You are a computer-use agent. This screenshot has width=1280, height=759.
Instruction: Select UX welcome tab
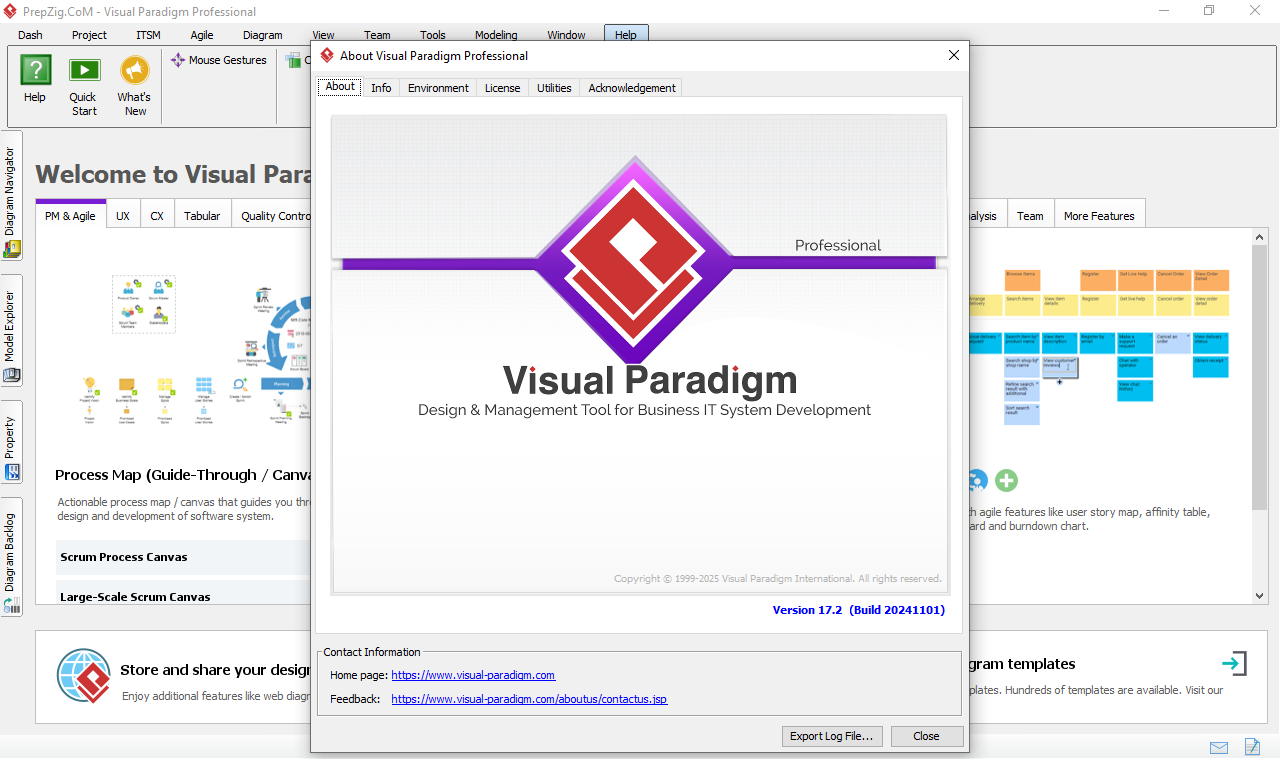tap(123, 215)
